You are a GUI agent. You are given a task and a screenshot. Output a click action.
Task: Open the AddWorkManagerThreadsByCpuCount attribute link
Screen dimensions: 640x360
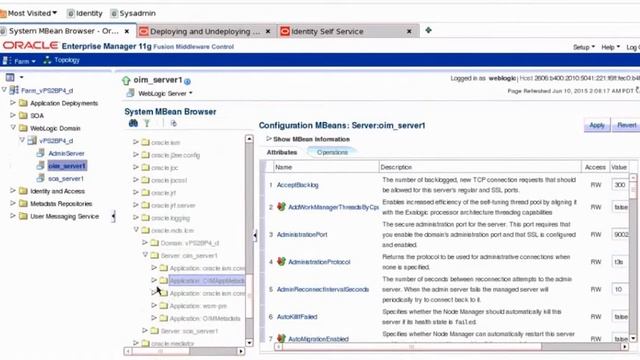[x=333, y=207]
